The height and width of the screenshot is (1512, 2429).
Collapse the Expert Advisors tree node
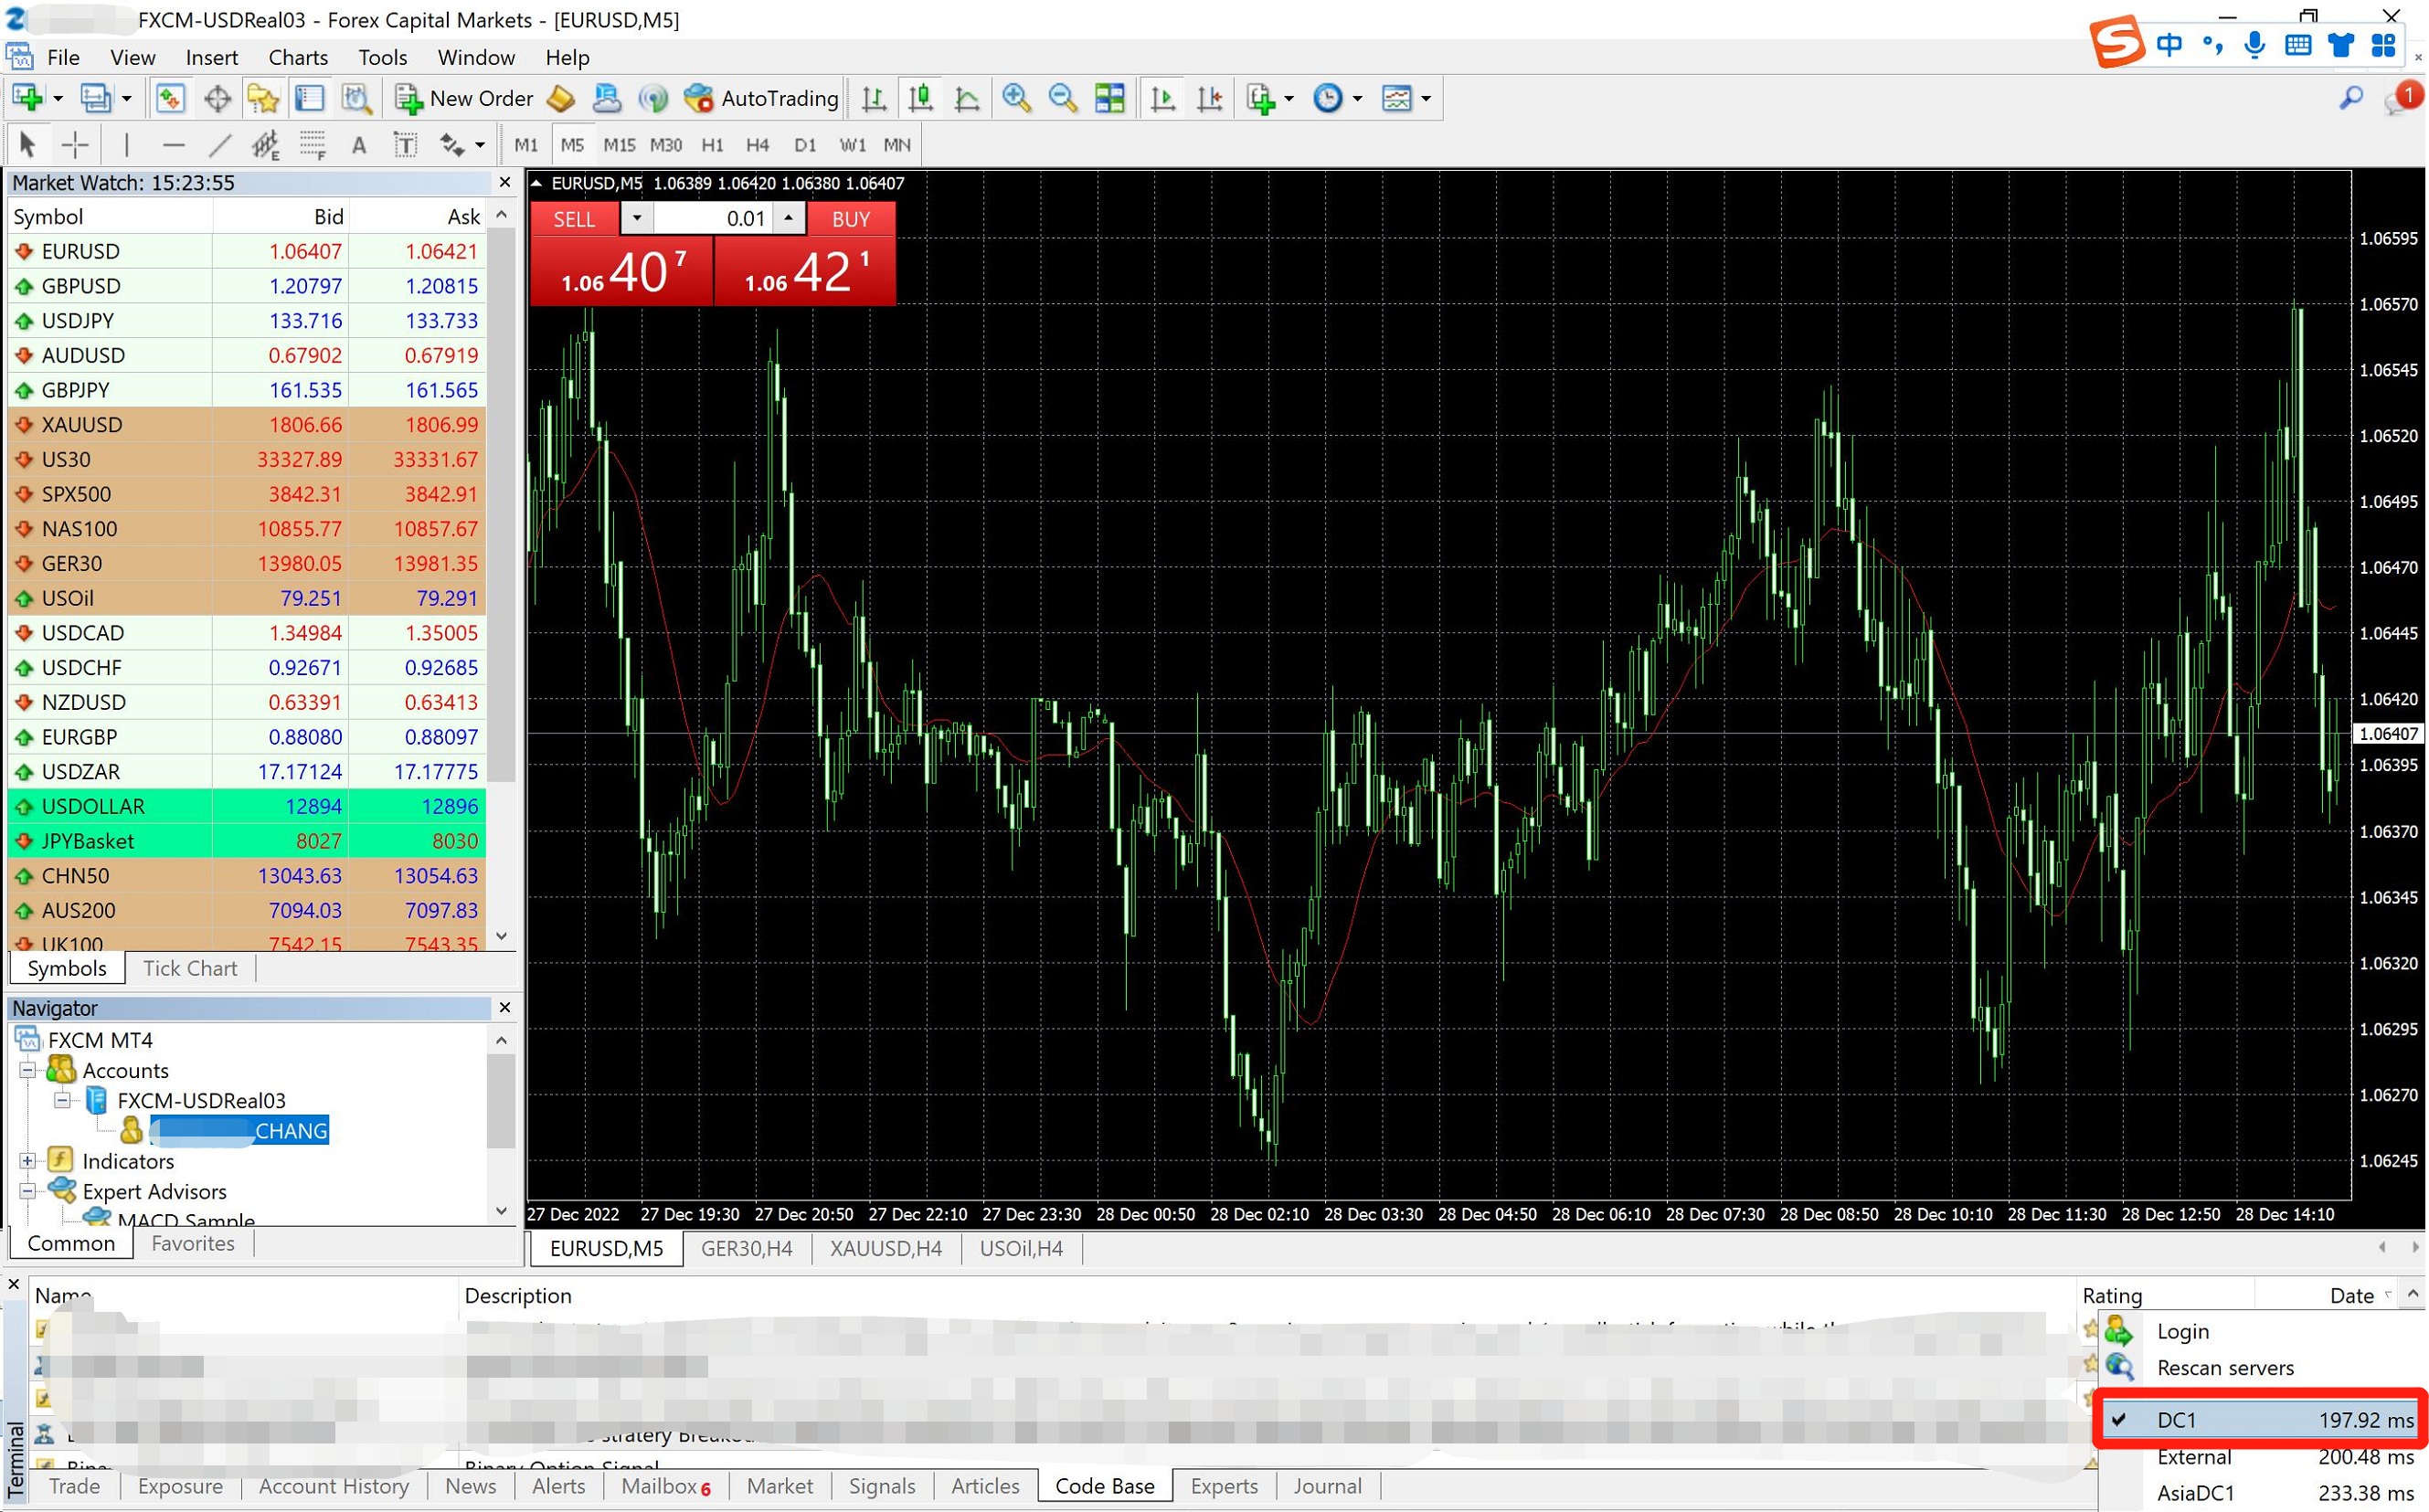pyautogui.click(x=28, y=1191)
